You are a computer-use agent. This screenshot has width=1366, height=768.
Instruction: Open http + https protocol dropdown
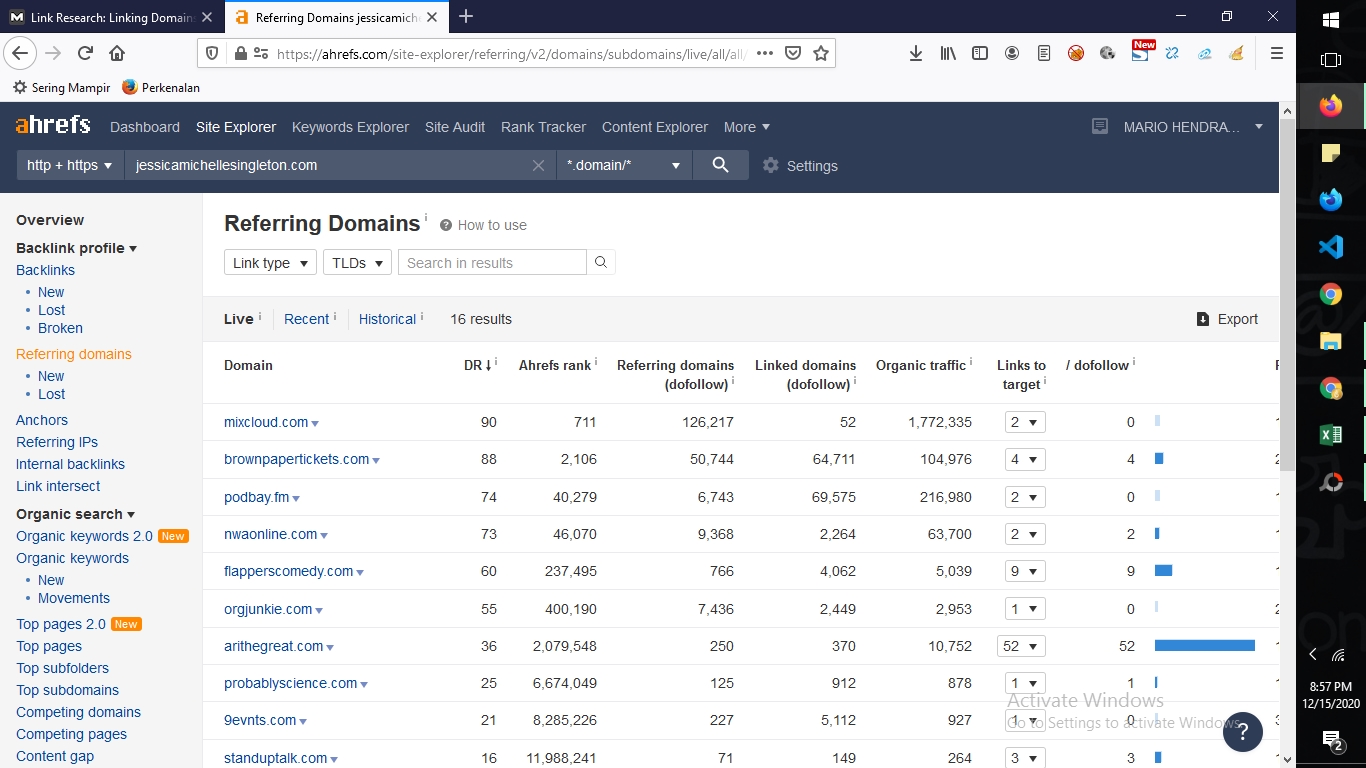pos(70,165)
